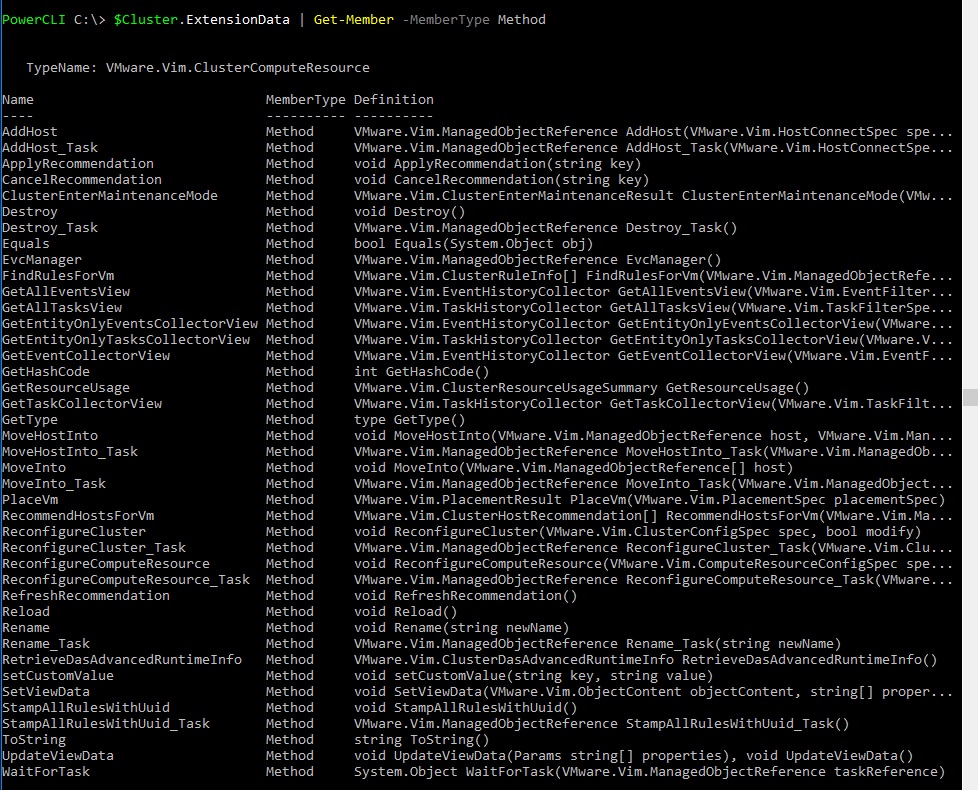Click the Name column header
The image size is (978, 790).
pos(17,100)
